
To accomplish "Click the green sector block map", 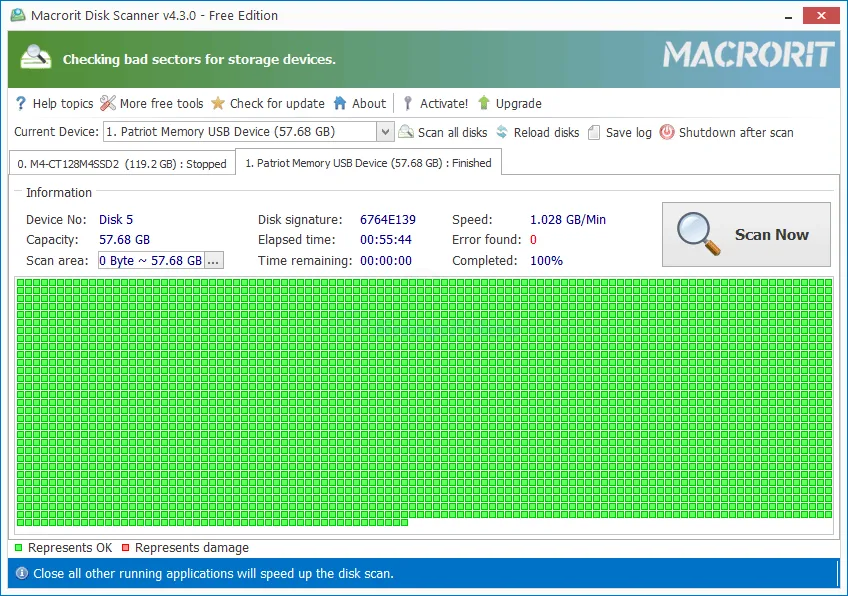I will tap(424, 402).
